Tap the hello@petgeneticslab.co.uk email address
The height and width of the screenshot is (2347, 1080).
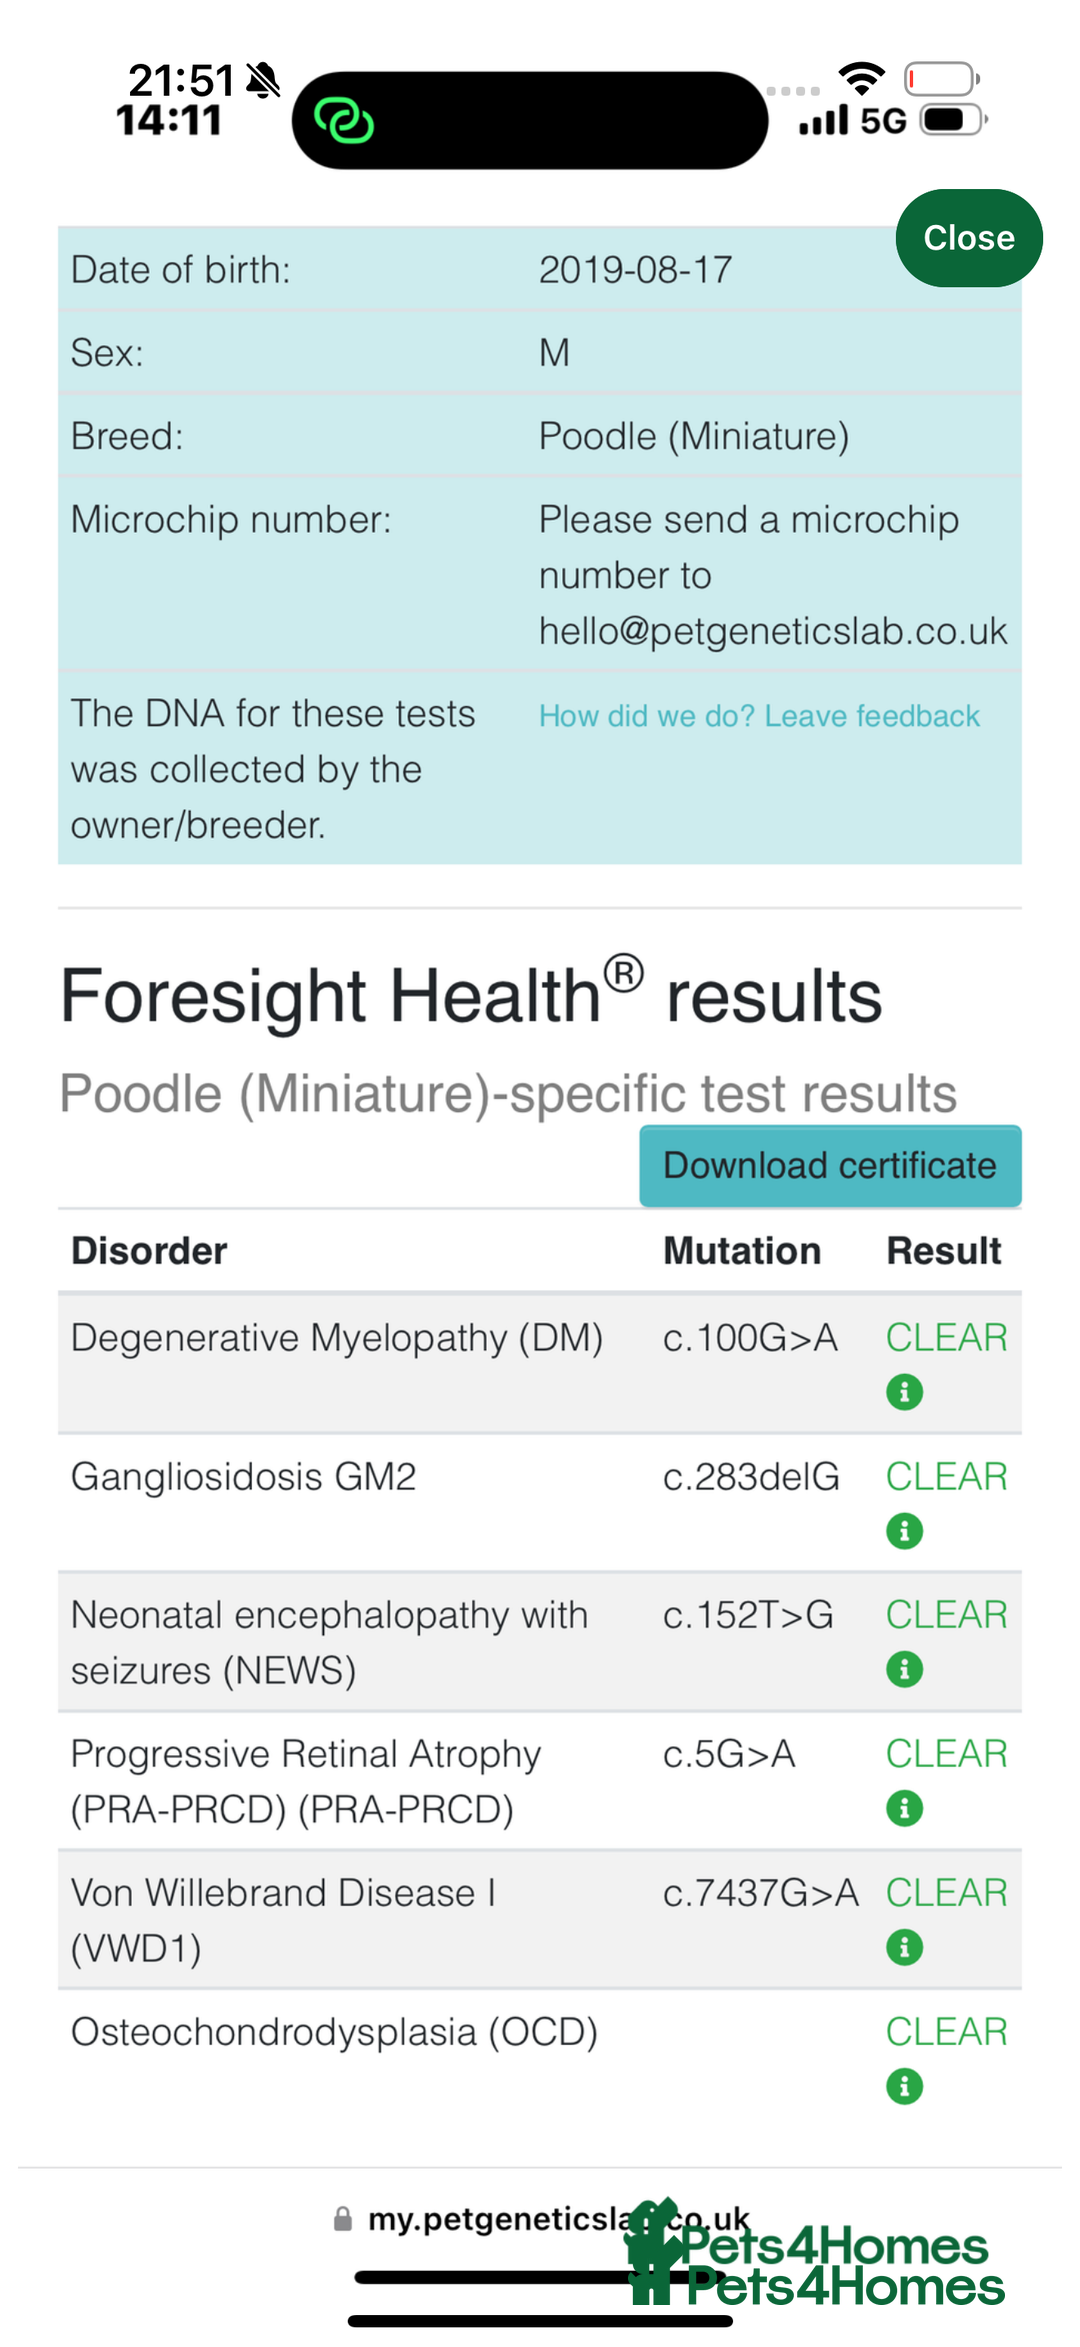coord(772,632)
